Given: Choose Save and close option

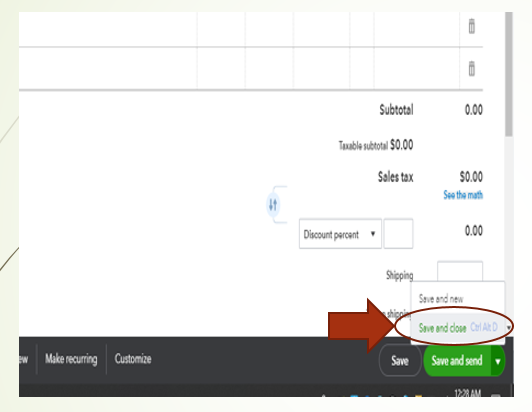Looking at the screenshot, I should [442, 328].
